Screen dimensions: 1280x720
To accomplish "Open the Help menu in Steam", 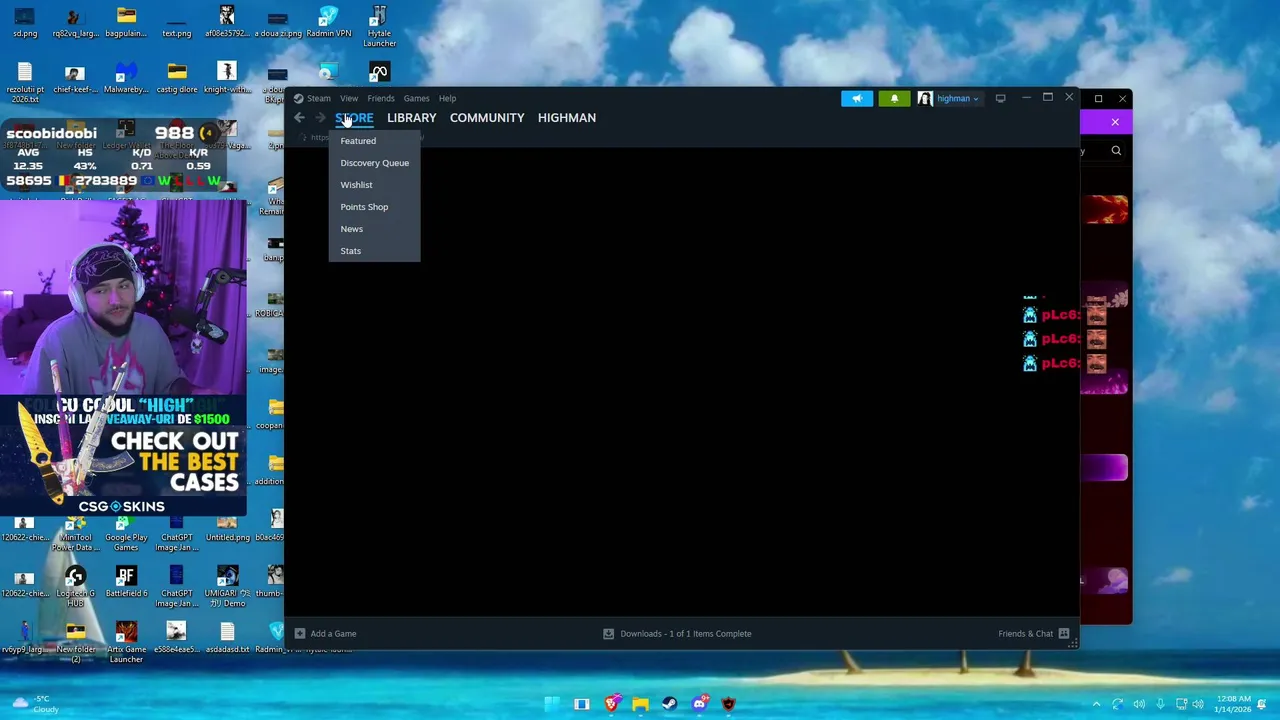I will pos(447,98).
